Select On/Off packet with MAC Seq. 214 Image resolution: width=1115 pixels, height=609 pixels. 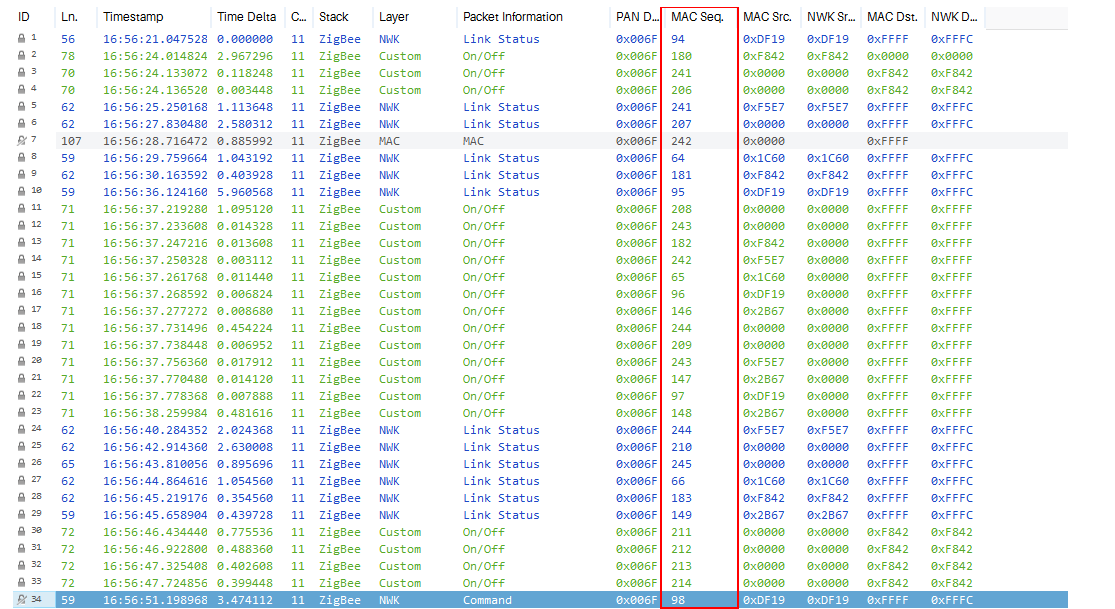click(540, 583)
